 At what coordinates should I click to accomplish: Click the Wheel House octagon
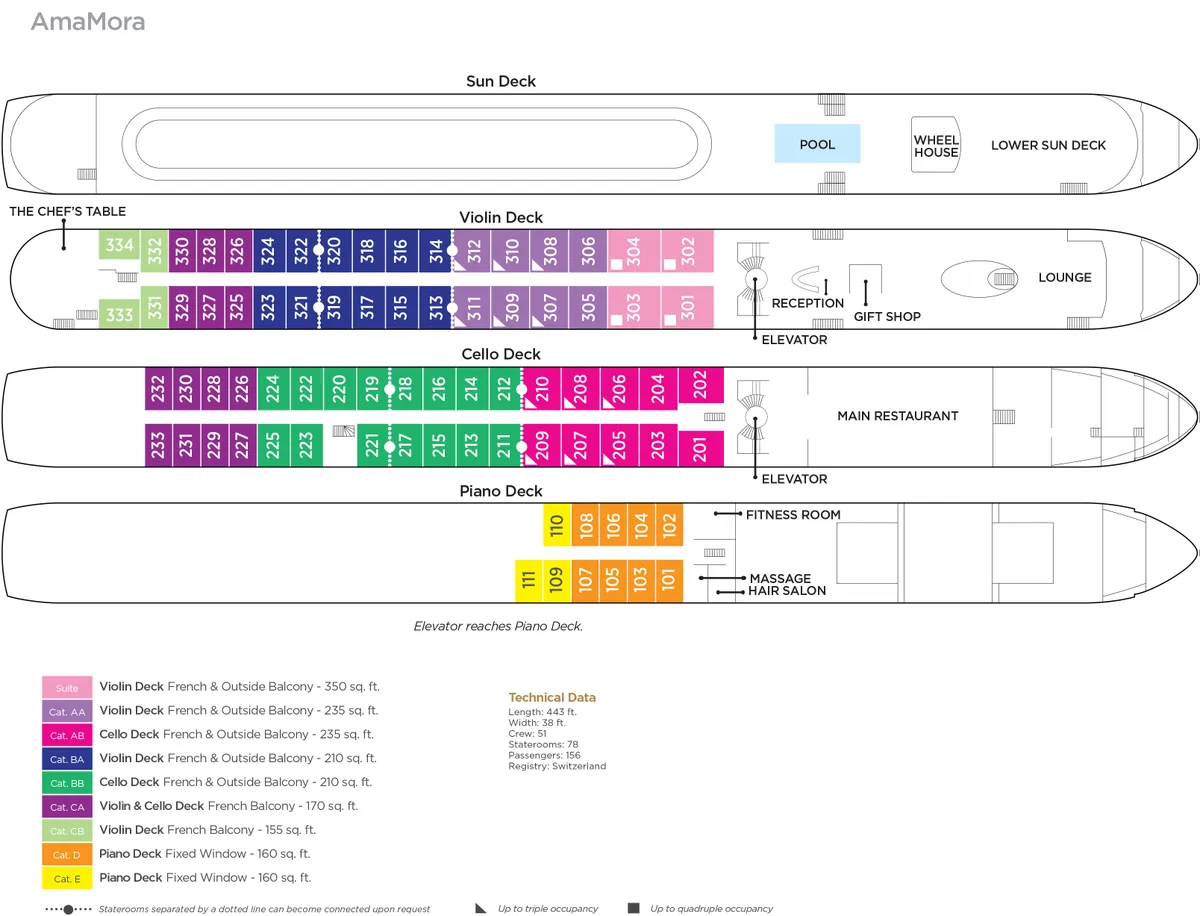(x=936, y=146)
